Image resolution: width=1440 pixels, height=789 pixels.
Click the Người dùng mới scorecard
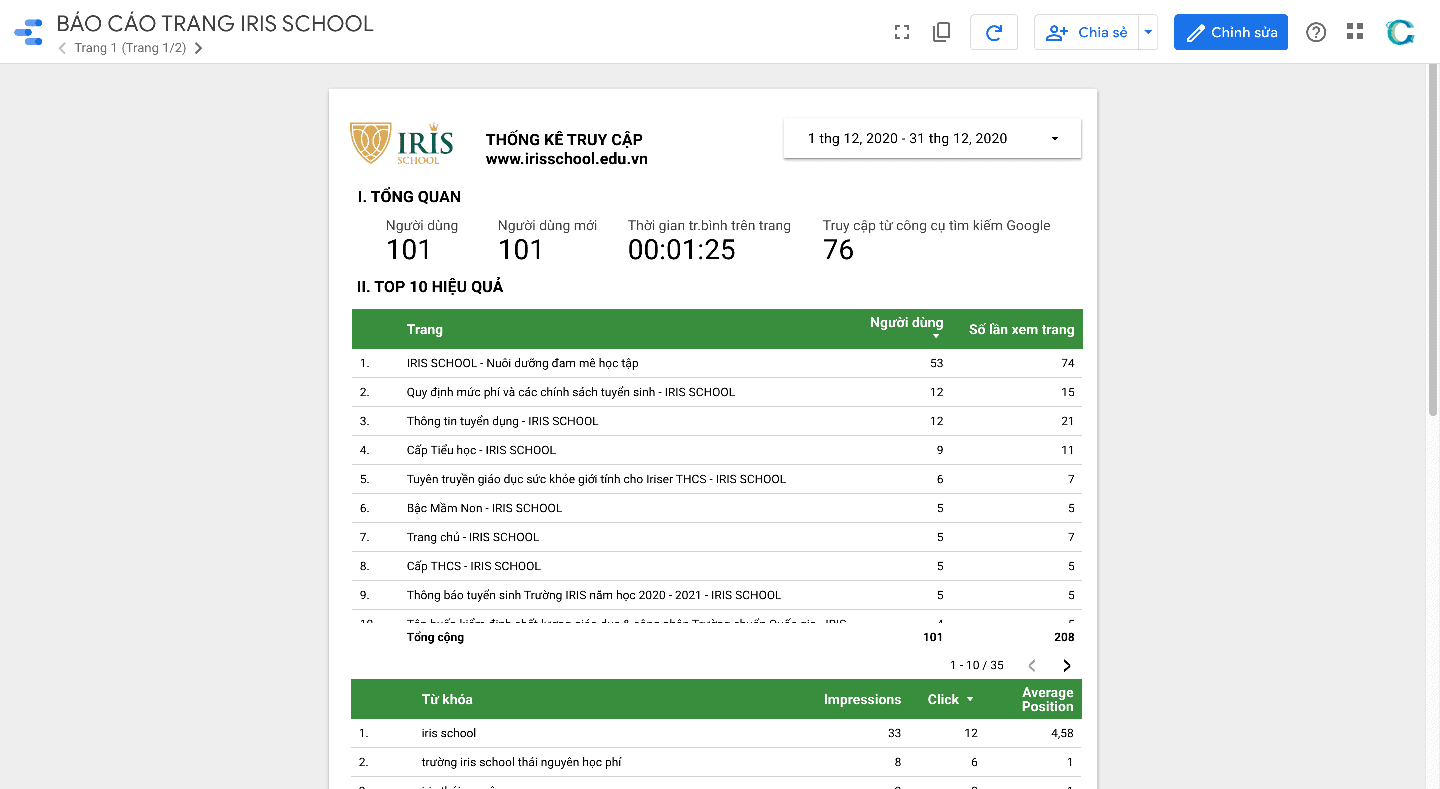pos(547,240)
